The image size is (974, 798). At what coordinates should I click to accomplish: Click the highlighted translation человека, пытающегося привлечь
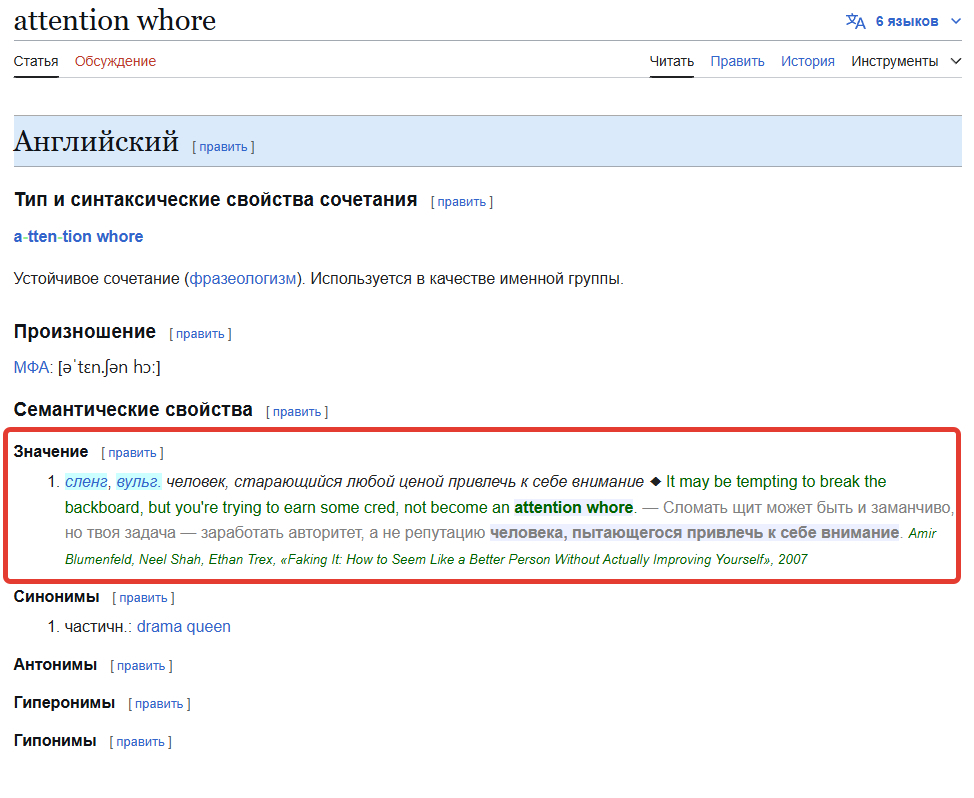[x=694, y=533]
